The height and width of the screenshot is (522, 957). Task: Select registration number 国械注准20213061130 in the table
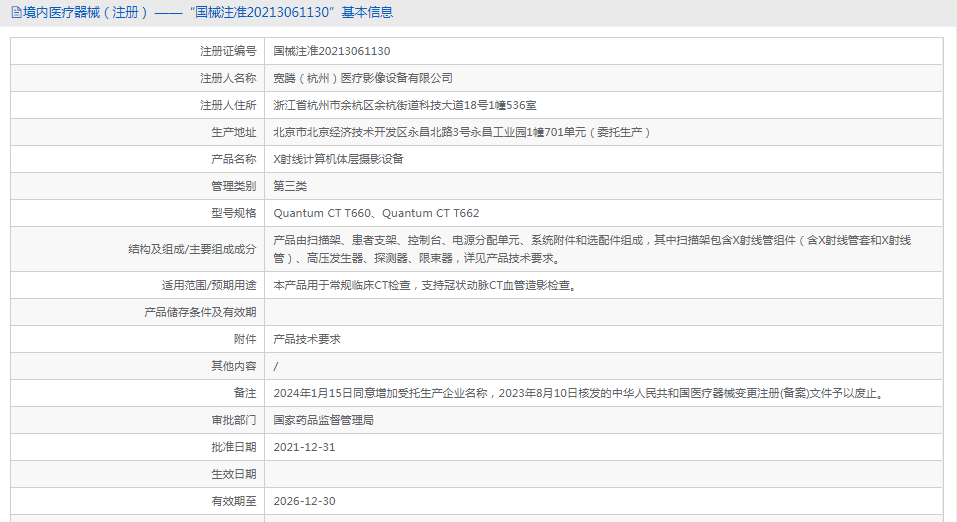point(331,51)
